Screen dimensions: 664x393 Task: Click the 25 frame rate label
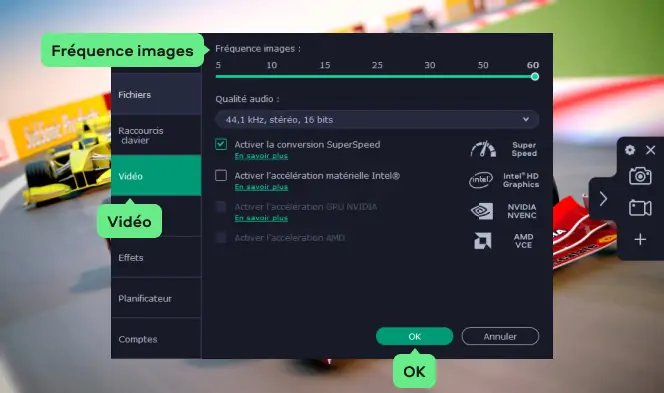point(377,65)
